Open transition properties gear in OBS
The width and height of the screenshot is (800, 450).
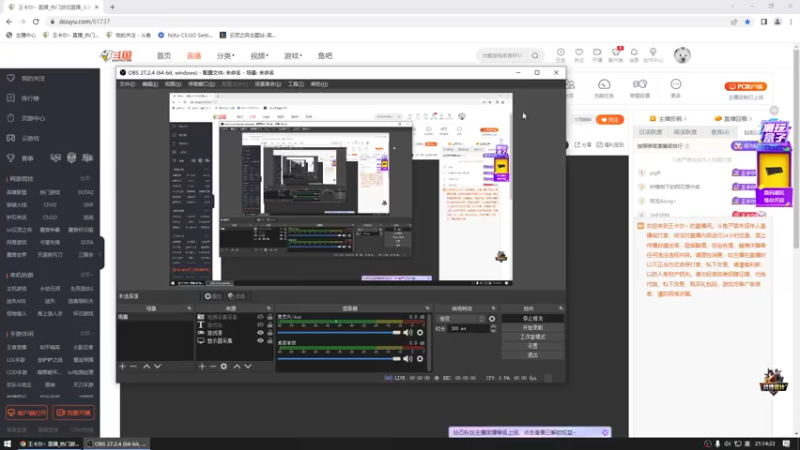[492, 319]
